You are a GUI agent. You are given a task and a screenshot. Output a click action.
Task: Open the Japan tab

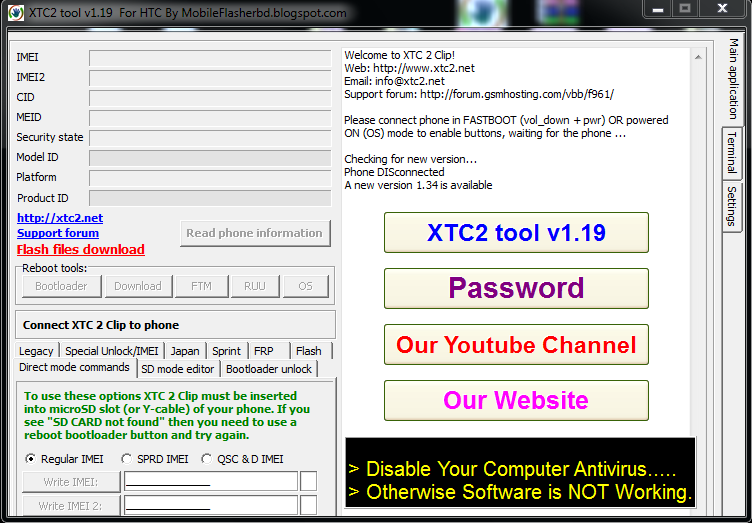tap(185, 351)
